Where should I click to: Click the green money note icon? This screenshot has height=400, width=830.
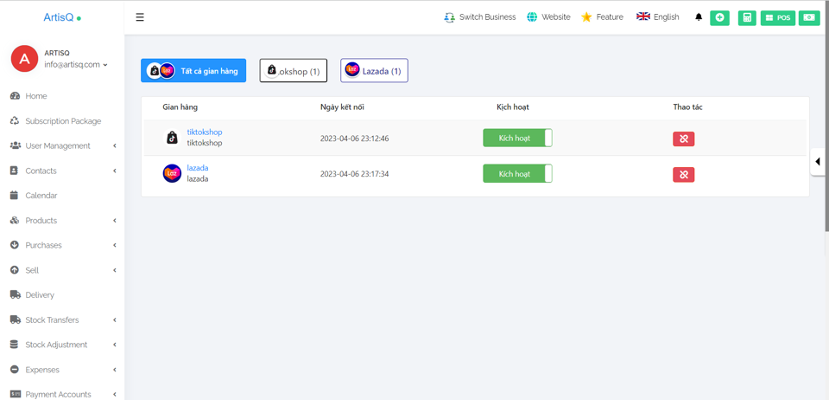[808, 17]
